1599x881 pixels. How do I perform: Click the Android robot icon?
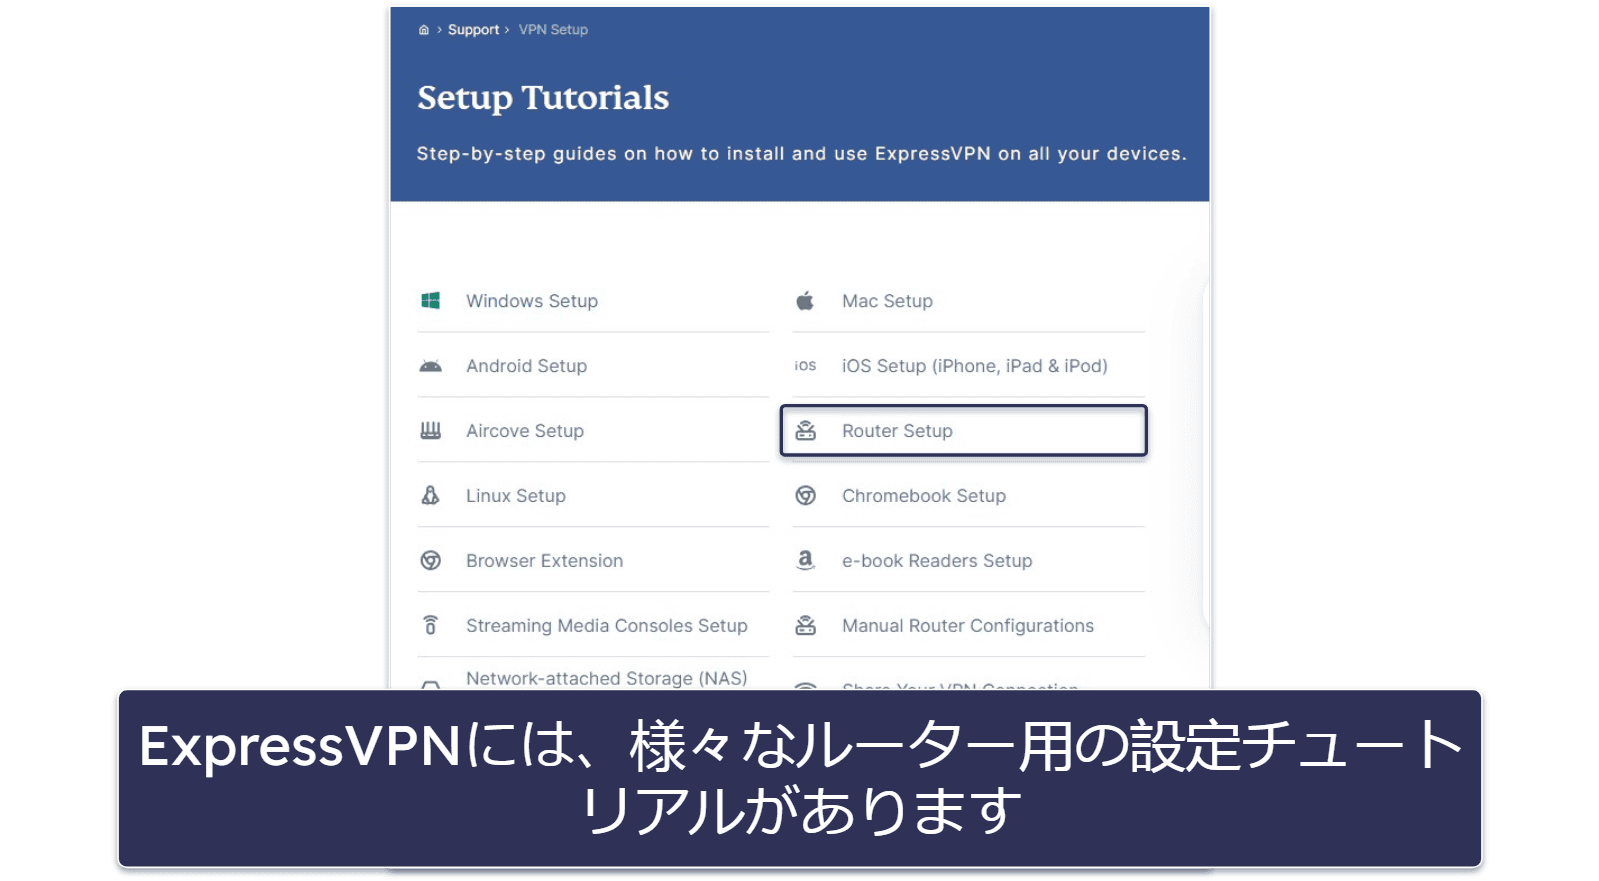(x=431, y=366)
